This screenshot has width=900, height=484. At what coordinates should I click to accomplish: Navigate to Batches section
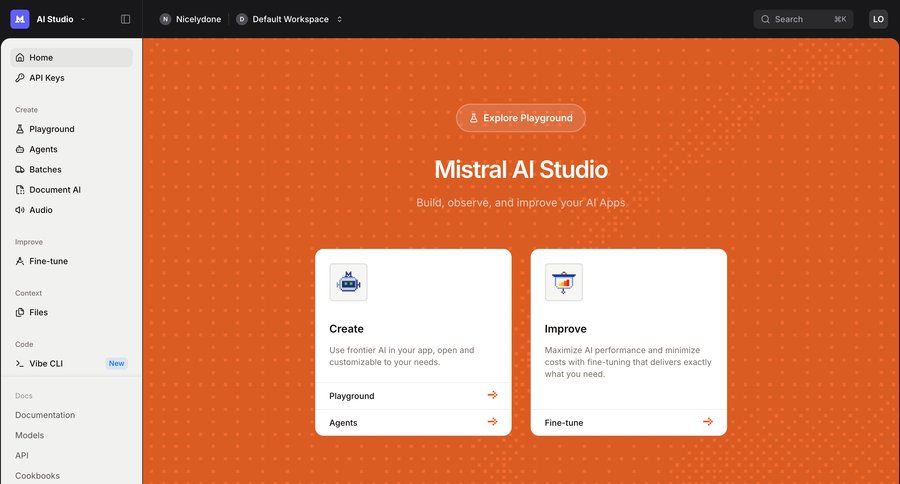click(x=45, y=170)
